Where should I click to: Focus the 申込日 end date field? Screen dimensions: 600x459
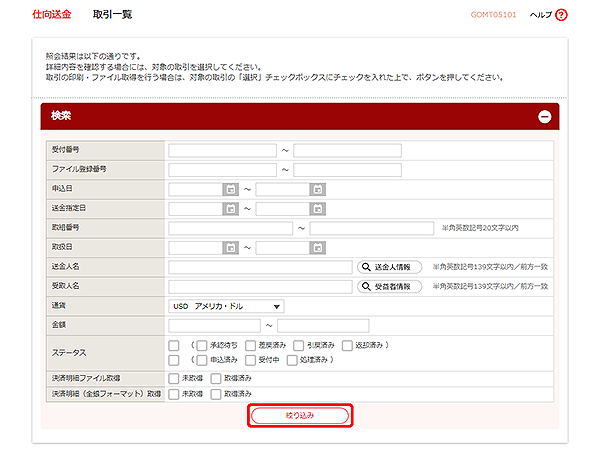(x=283, y=189)
